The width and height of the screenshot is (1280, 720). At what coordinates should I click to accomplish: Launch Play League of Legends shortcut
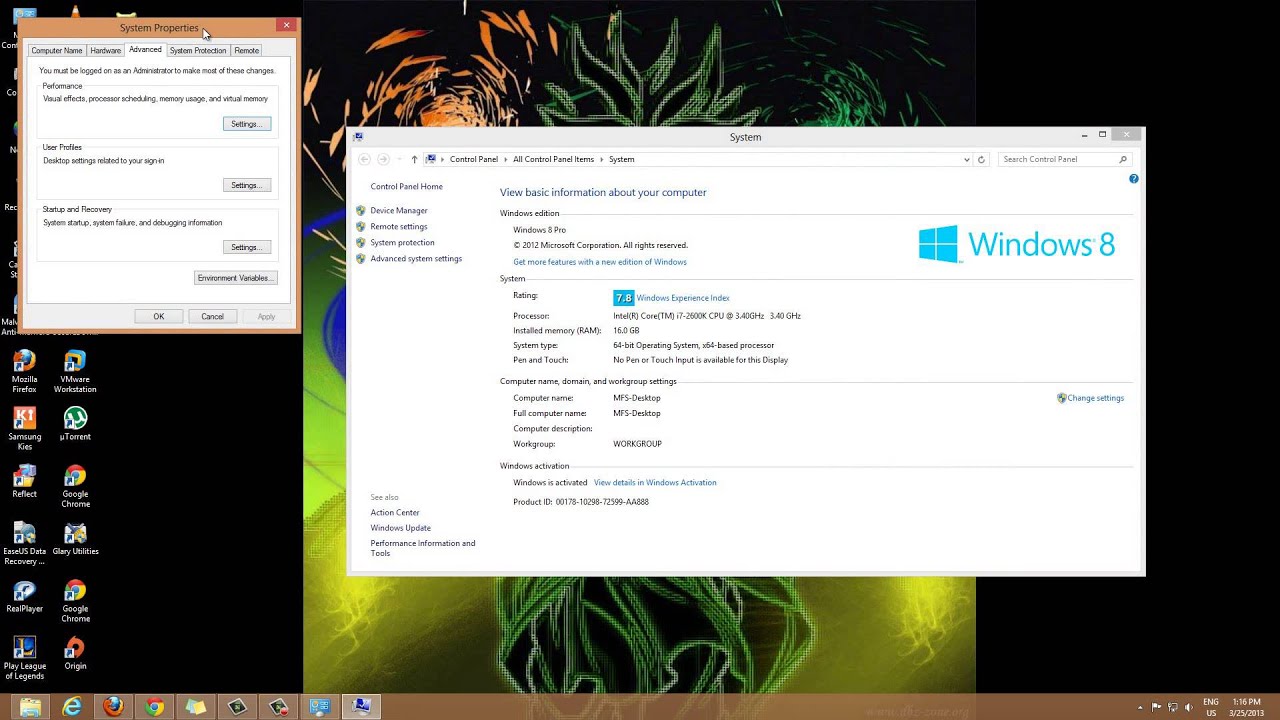coord(24,657)
